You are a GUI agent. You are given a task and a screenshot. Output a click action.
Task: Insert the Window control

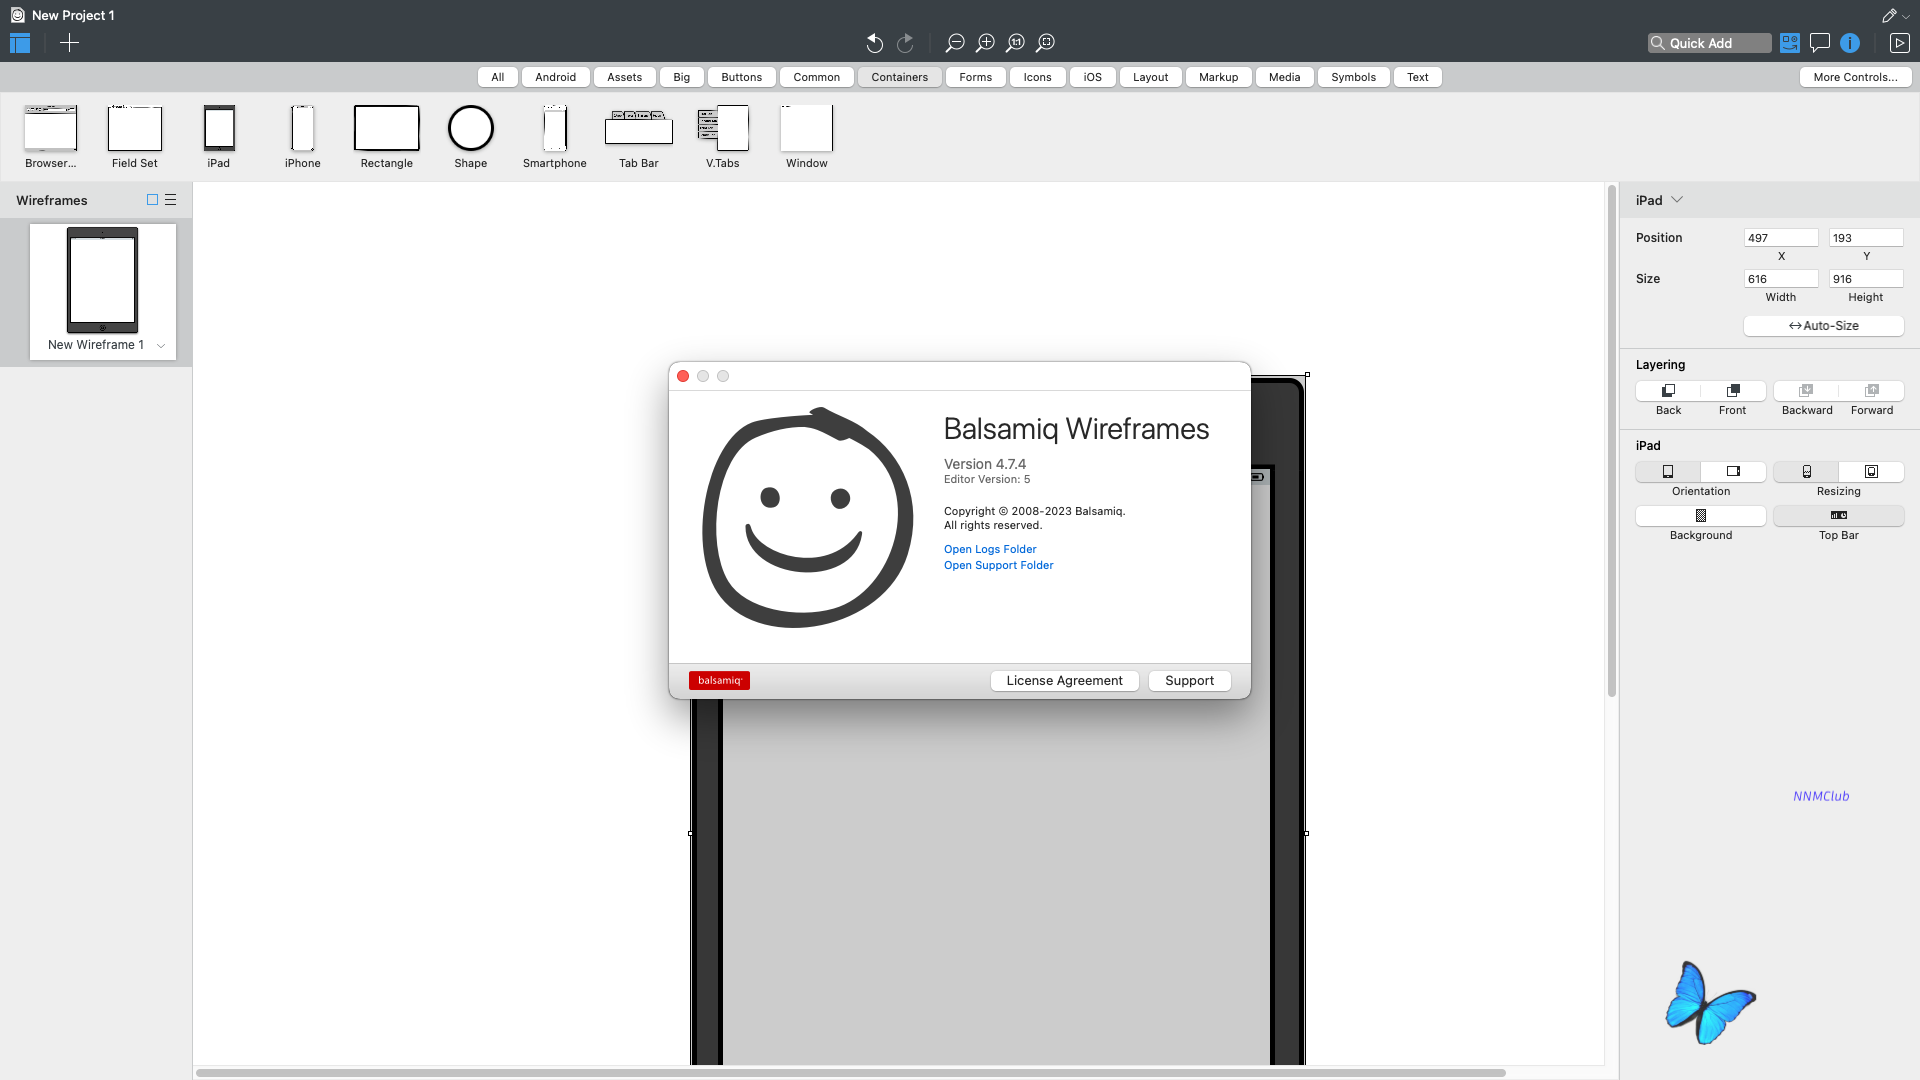pyautogui.click(x=807, y=137)
